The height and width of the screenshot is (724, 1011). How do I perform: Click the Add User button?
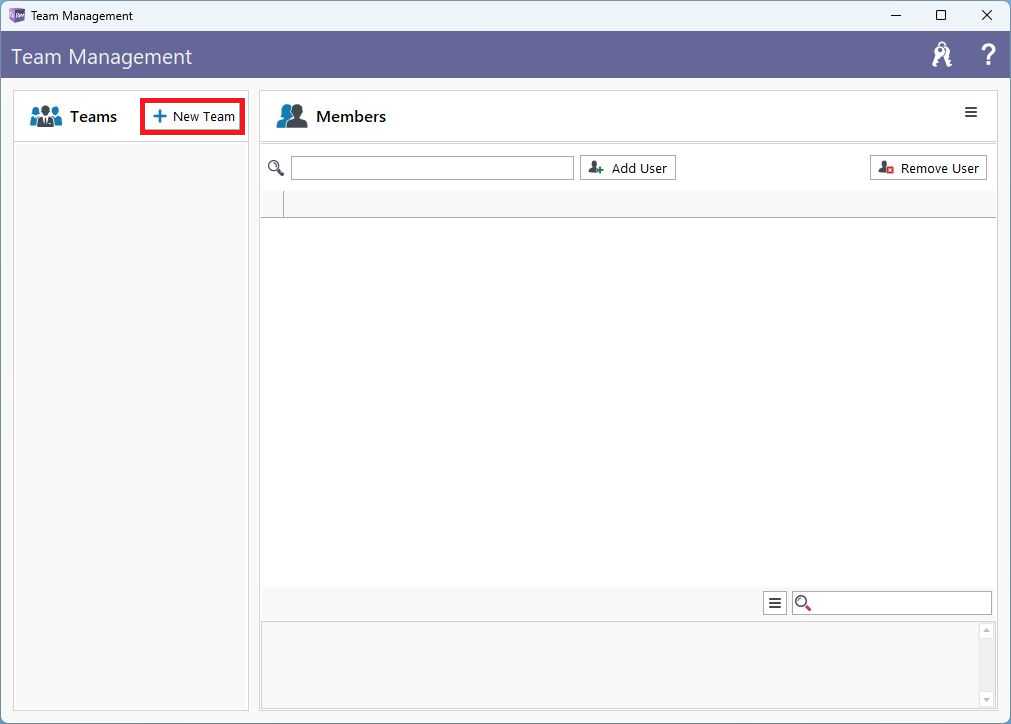coord(627,168)
